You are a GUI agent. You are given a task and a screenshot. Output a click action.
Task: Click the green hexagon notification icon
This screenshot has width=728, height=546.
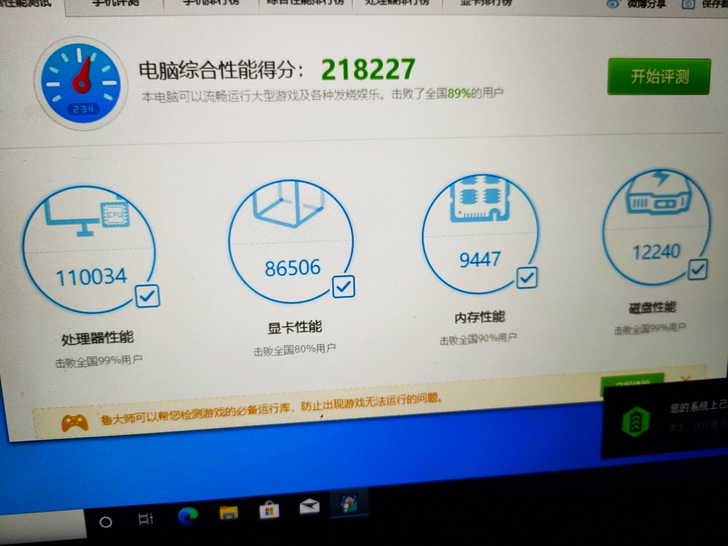(636, 422)
